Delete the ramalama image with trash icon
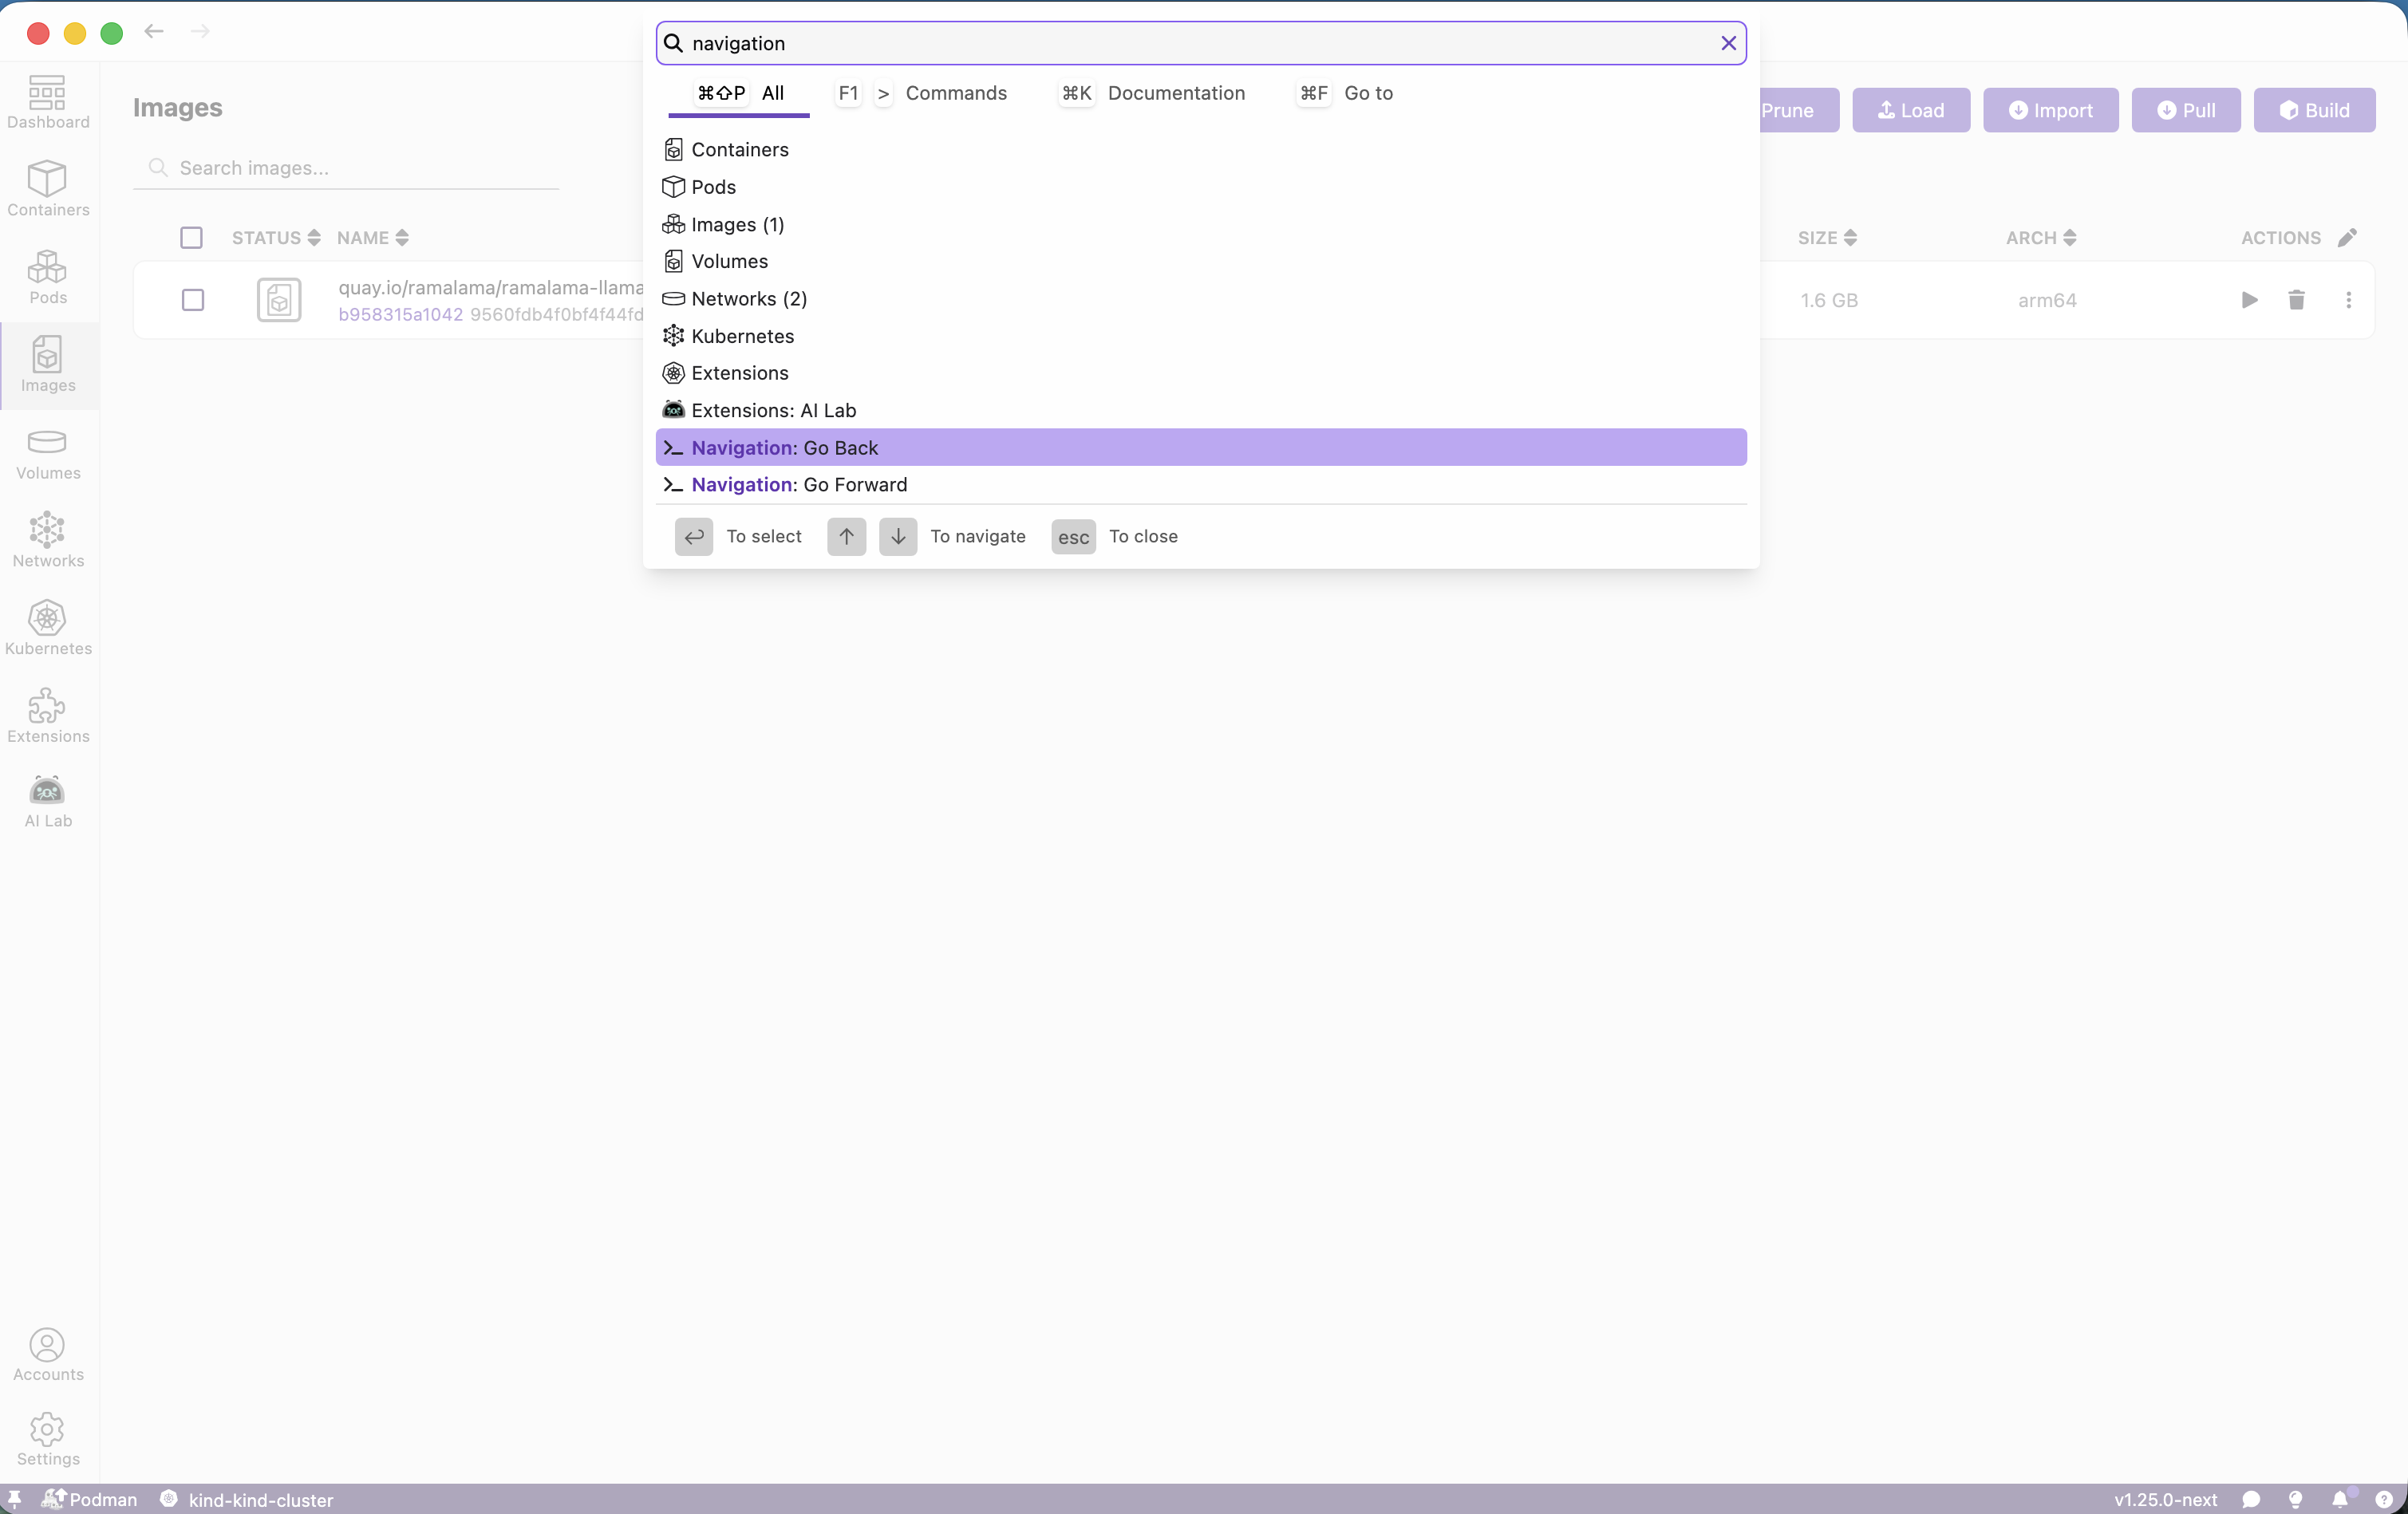 [x=2296, y=300]
